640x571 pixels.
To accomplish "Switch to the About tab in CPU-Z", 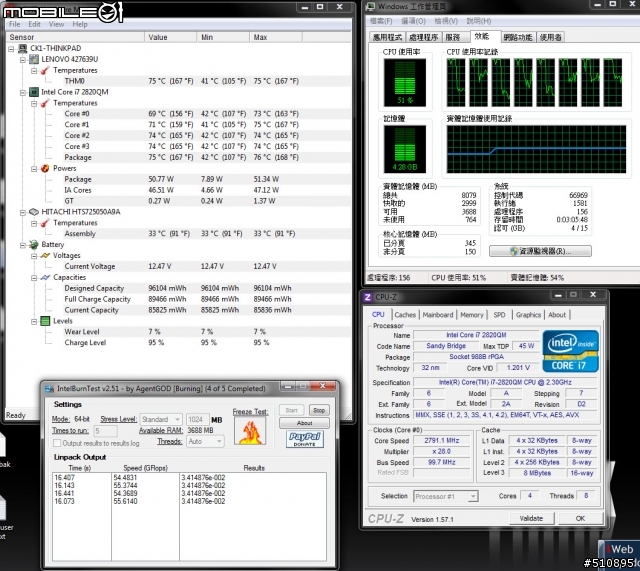I will 557,315.
